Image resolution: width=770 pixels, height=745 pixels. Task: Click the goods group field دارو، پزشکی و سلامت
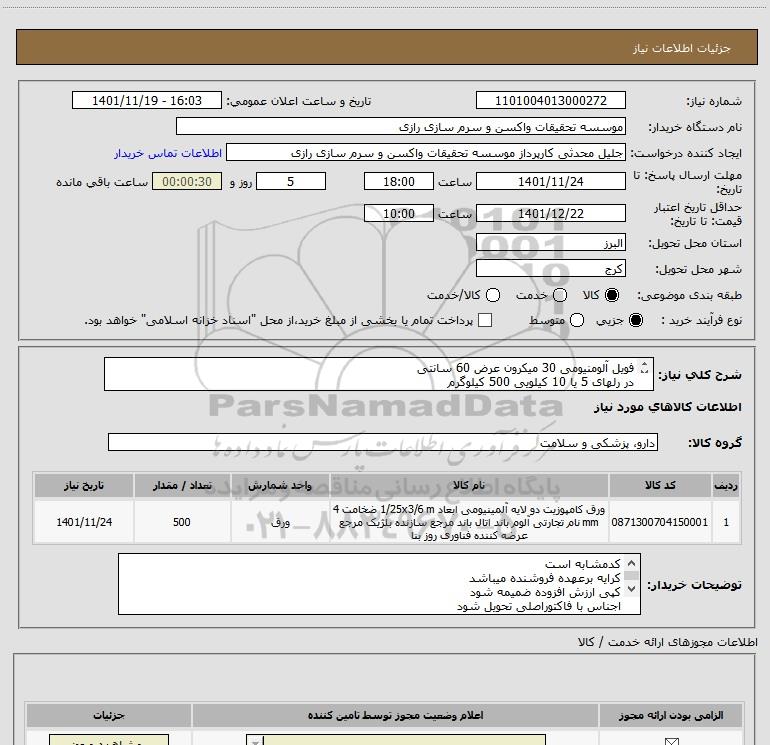(x=383, y=442)
